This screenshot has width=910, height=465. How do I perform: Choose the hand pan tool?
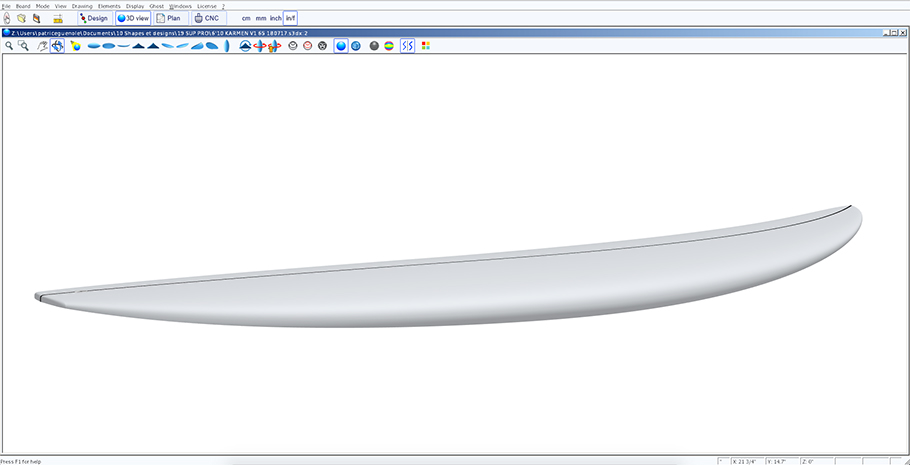coord(42,46)
